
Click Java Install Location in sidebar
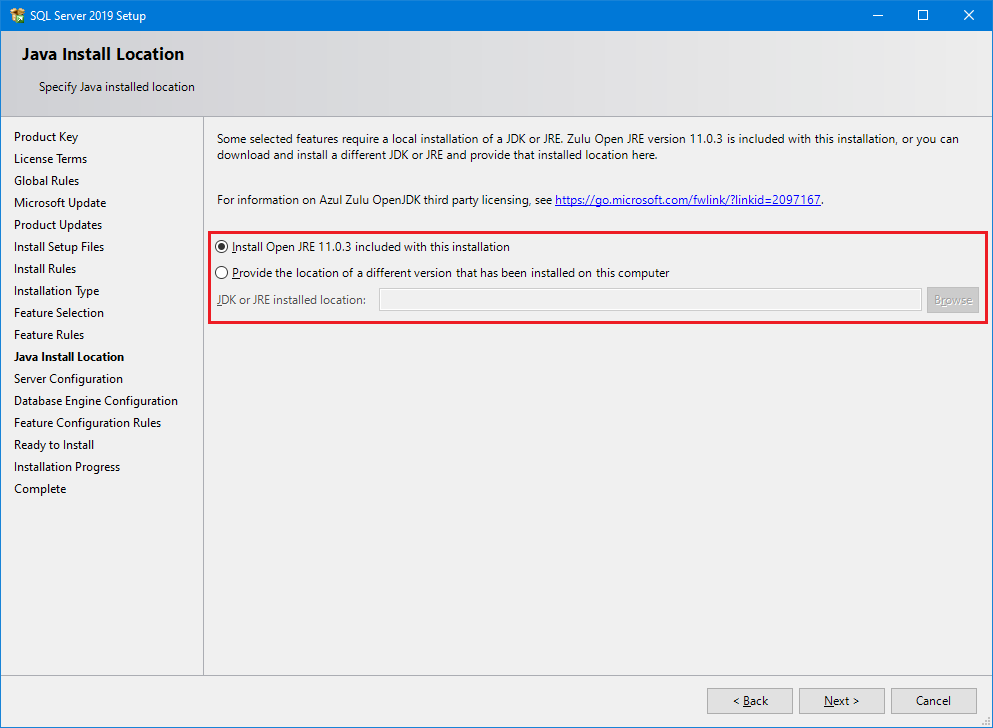pos(69,357)
